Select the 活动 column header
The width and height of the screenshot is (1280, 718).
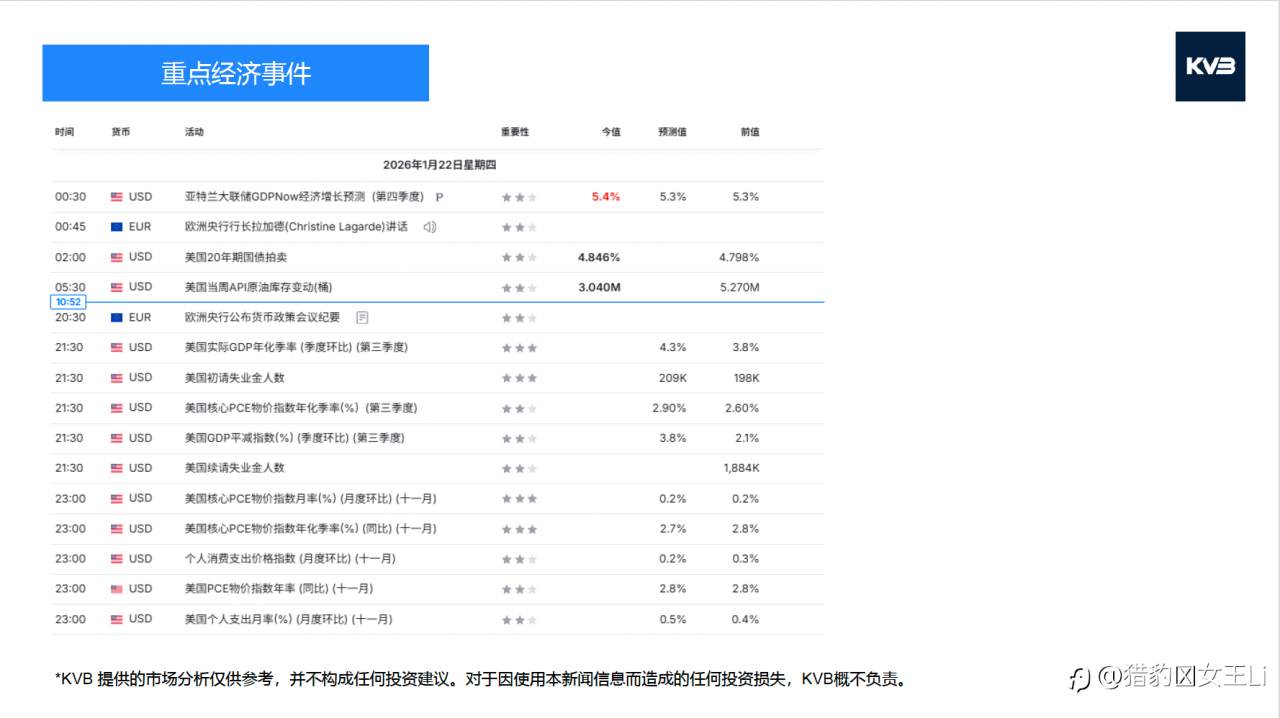pos(193,131)
